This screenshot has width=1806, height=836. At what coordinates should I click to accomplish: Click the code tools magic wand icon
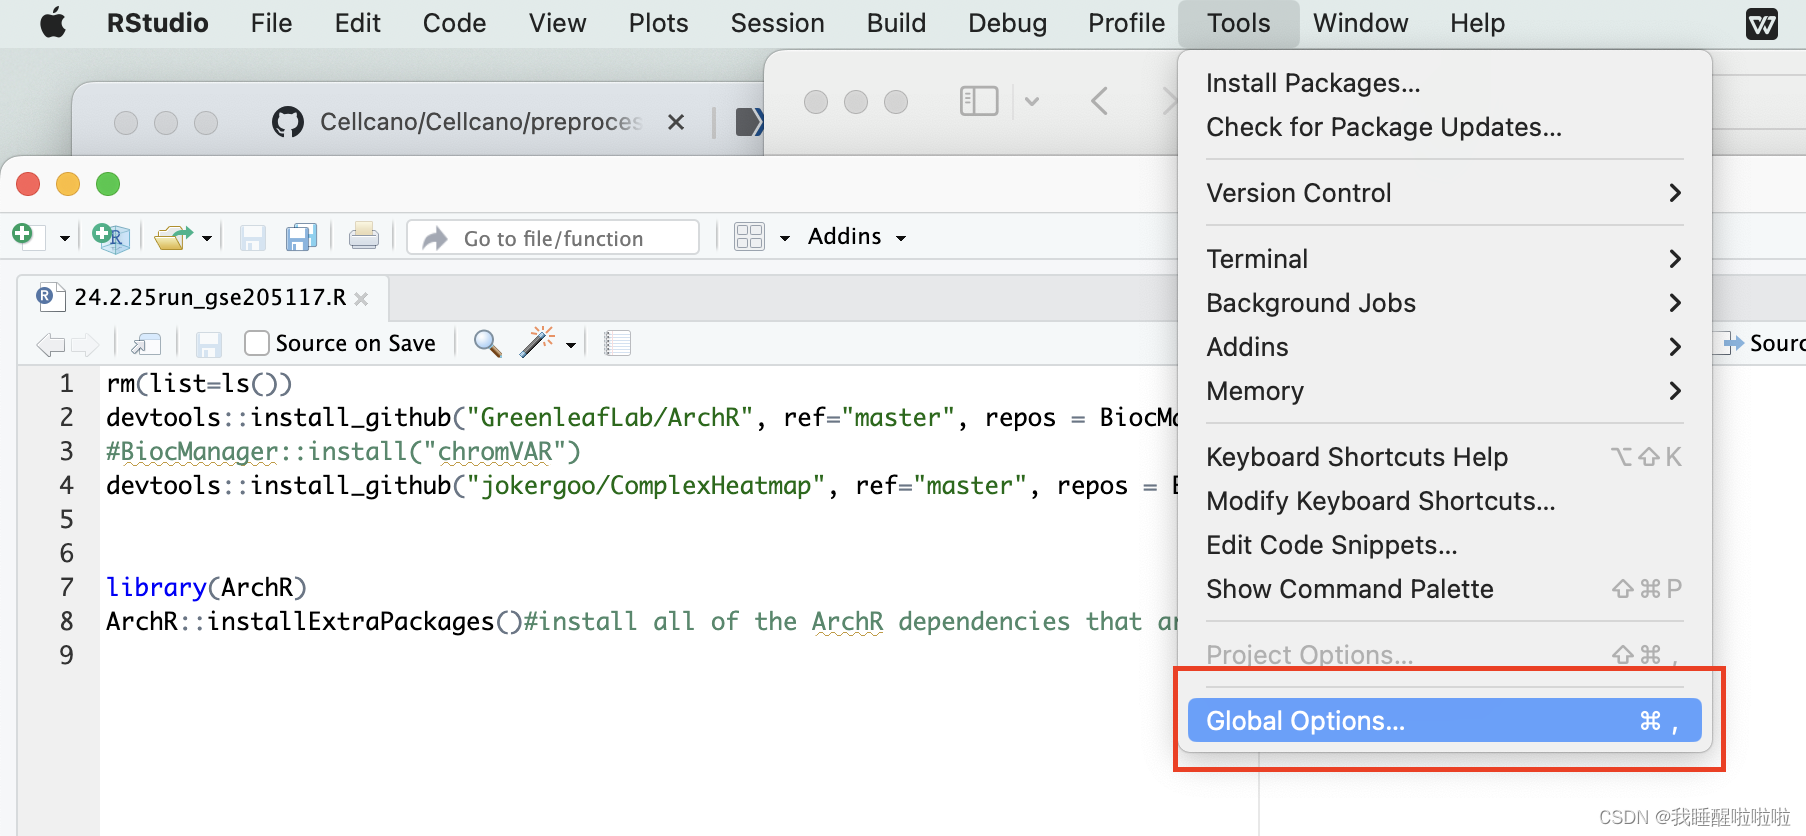(x=537, y=342)
